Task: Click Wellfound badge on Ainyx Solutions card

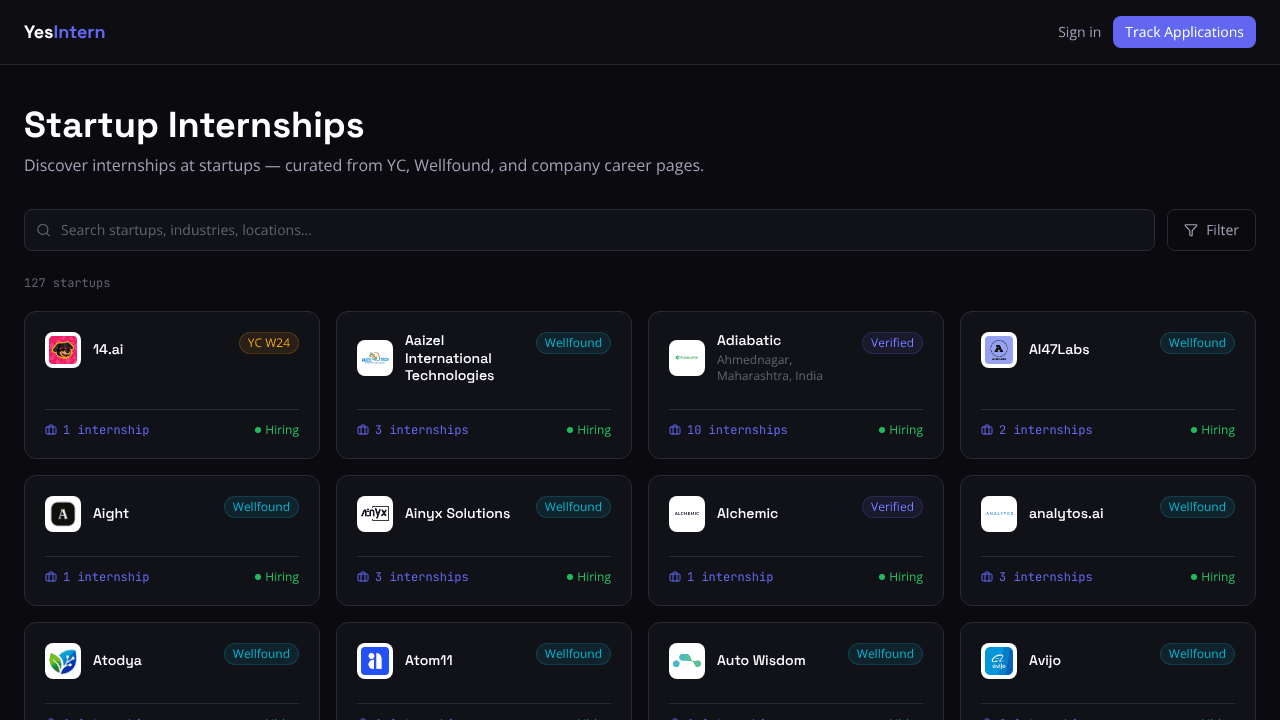Action: click(573, 507)
